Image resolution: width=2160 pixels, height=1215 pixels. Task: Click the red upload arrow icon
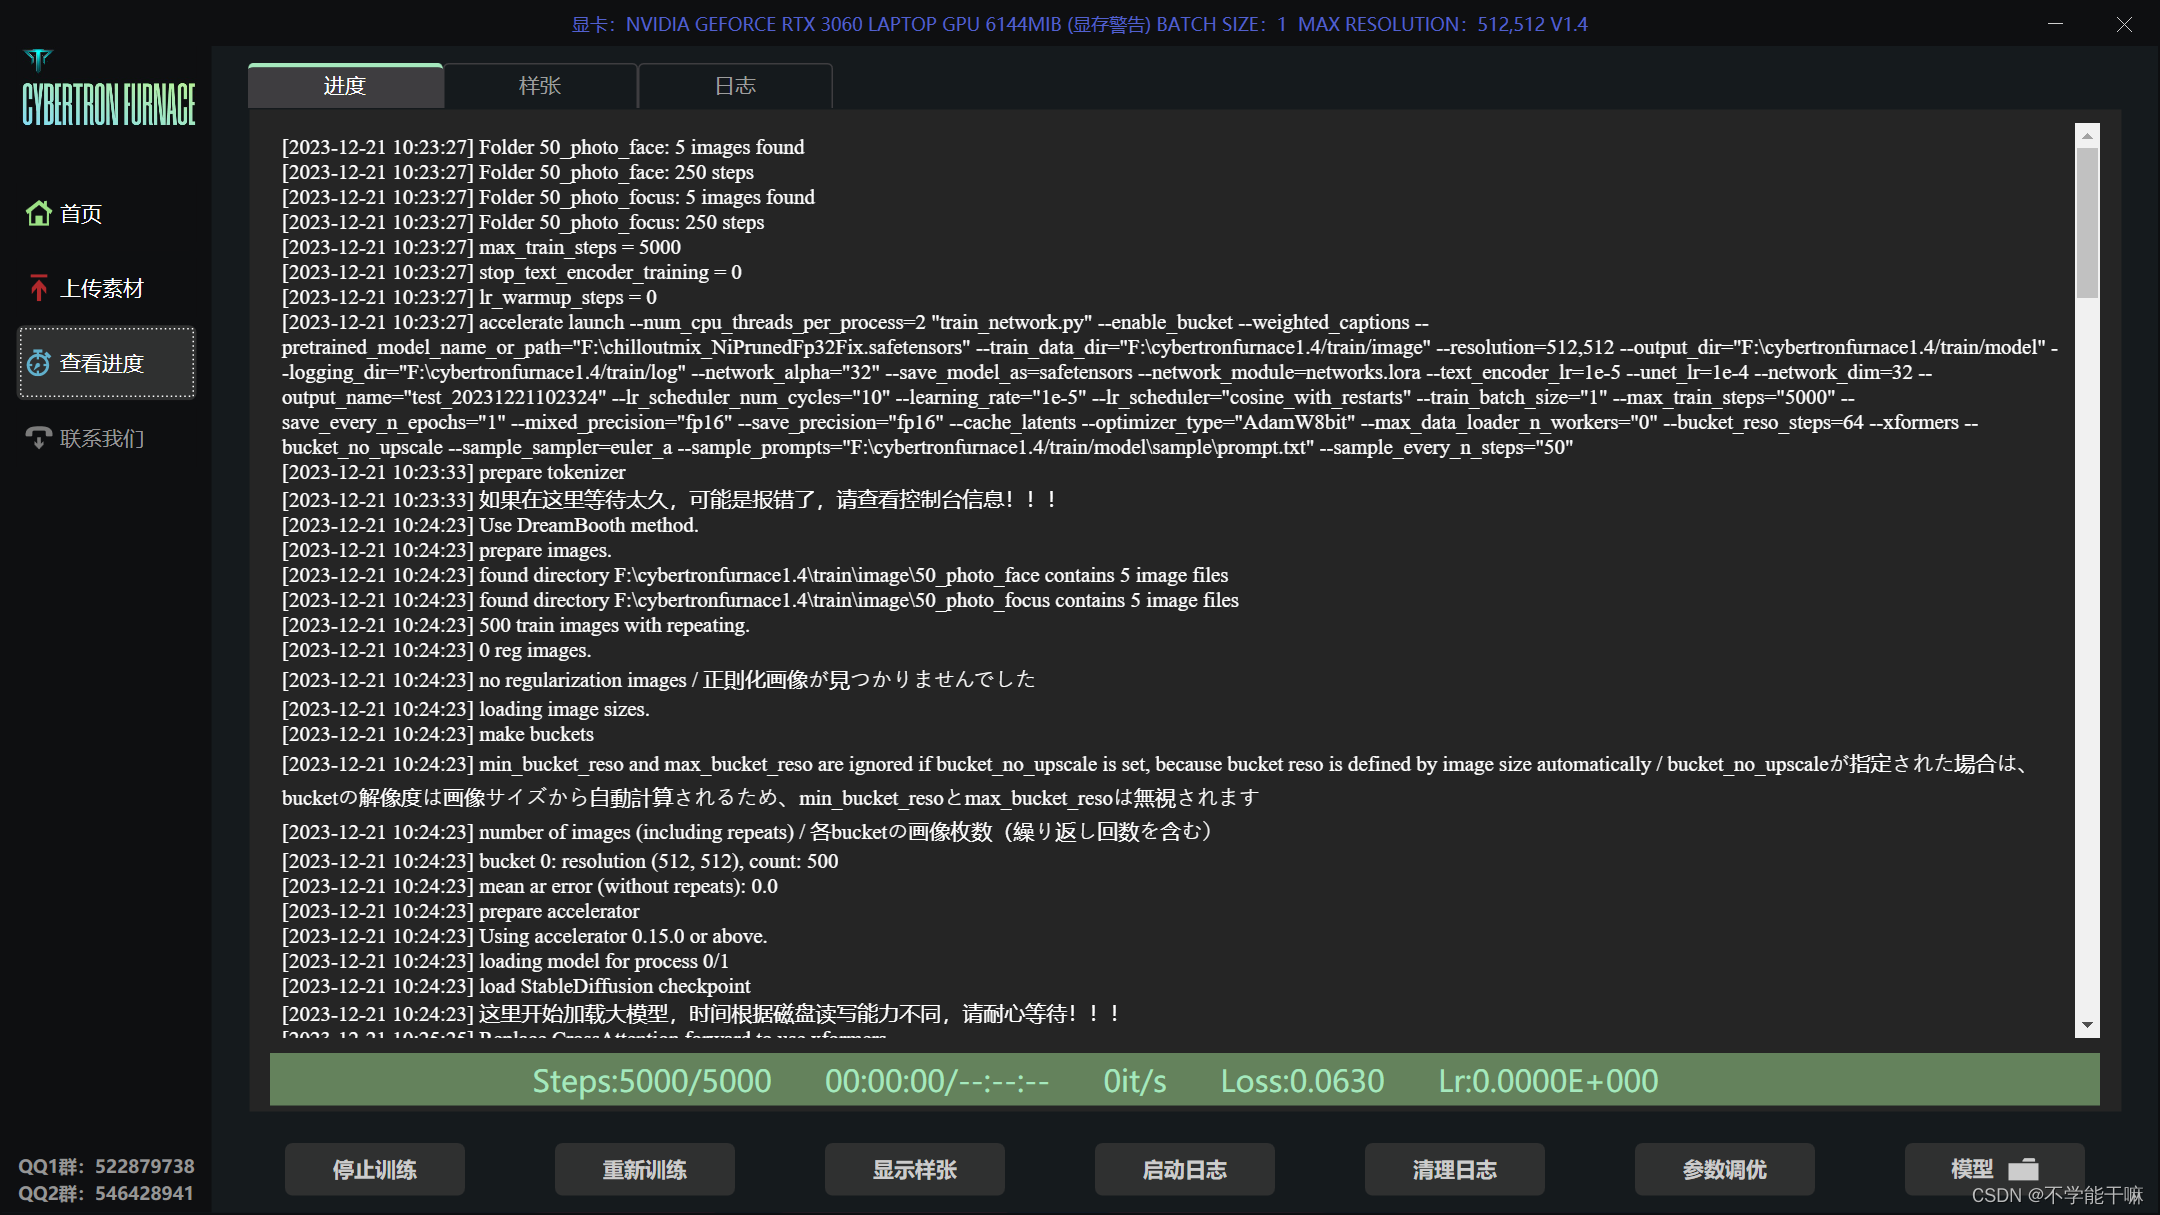click(x=39, y=288)
